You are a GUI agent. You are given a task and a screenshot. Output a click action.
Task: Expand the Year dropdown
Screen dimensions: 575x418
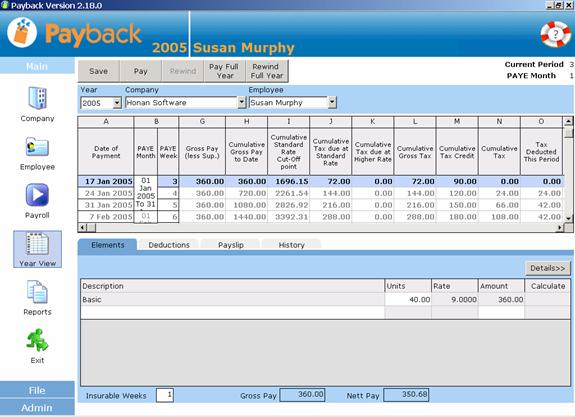[x=117, y=103]
